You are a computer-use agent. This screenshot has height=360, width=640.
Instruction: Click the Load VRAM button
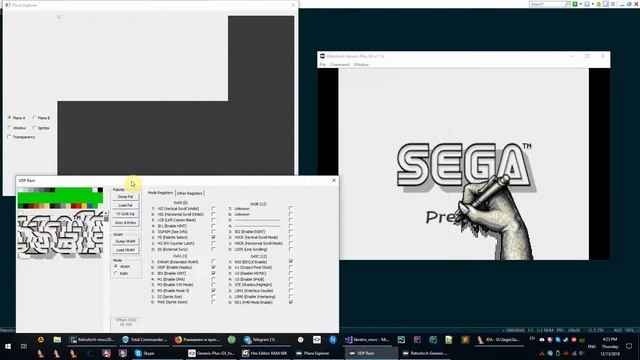tap(125, 250)
